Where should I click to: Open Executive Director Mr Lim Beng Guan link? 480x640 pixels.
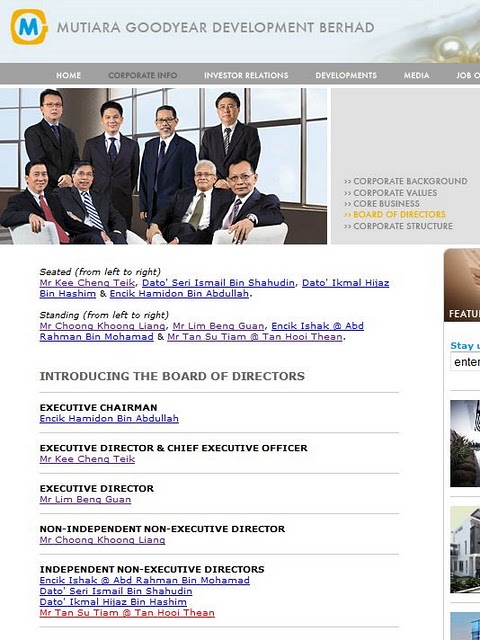point(85,500)
